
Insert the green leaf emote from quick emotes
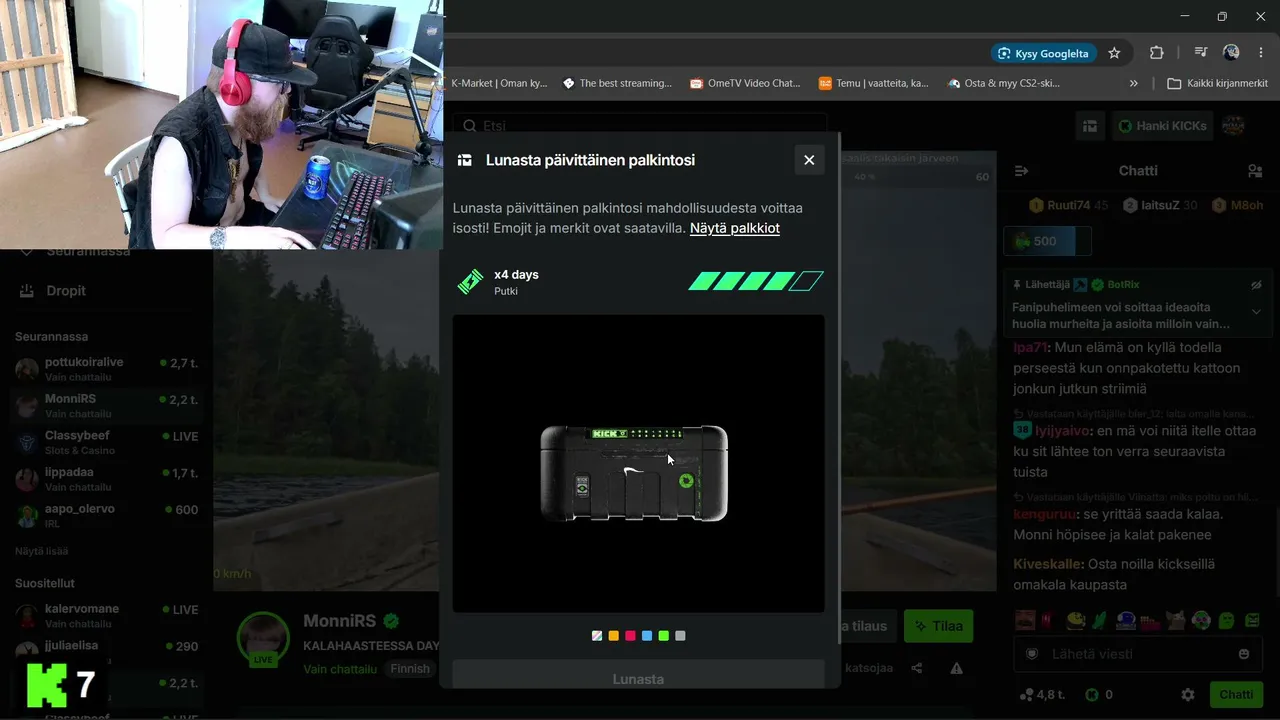[1100, 621]
